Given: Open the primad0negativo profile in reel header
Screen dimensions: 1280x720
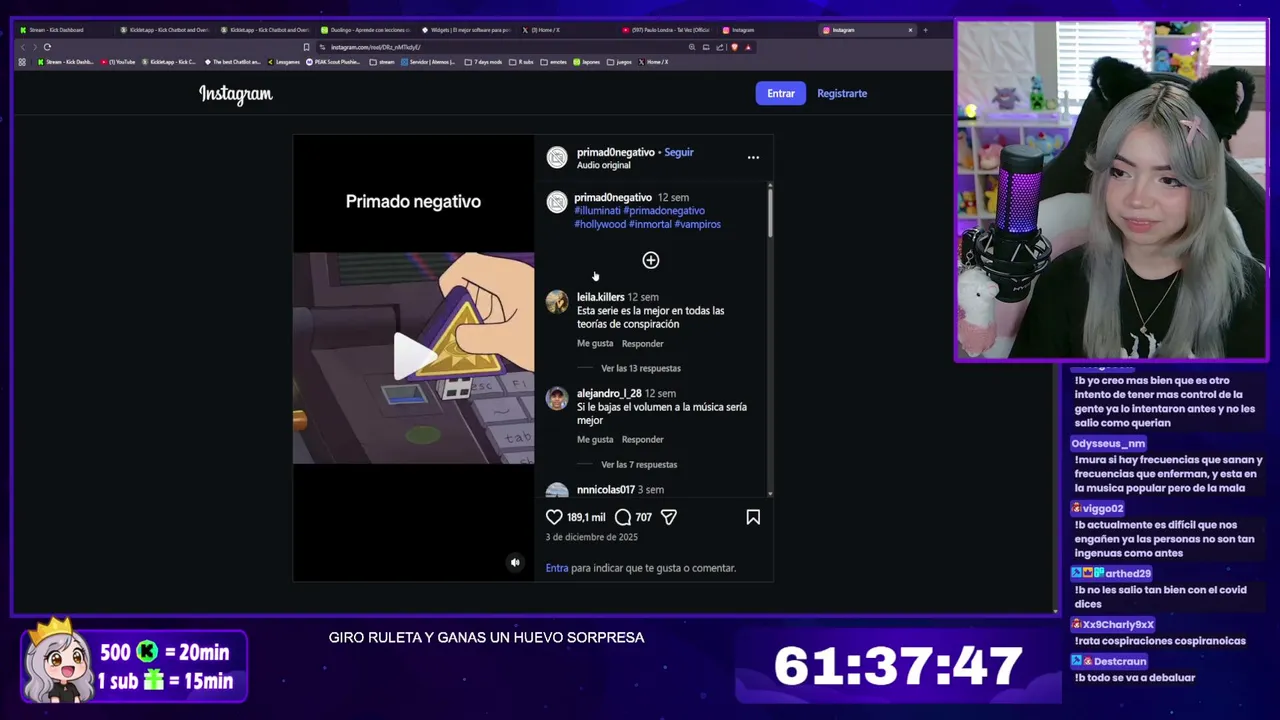Looking at the screenshot, I should pyautogui.click(x=615, y=152).
